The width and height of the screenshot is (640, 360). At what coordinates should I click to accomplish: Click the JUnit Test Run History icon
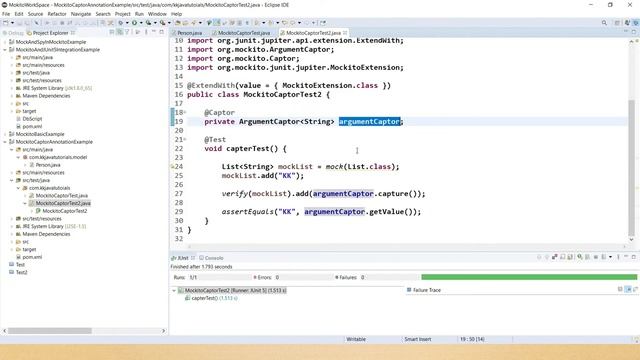click(x=603, y=257)
